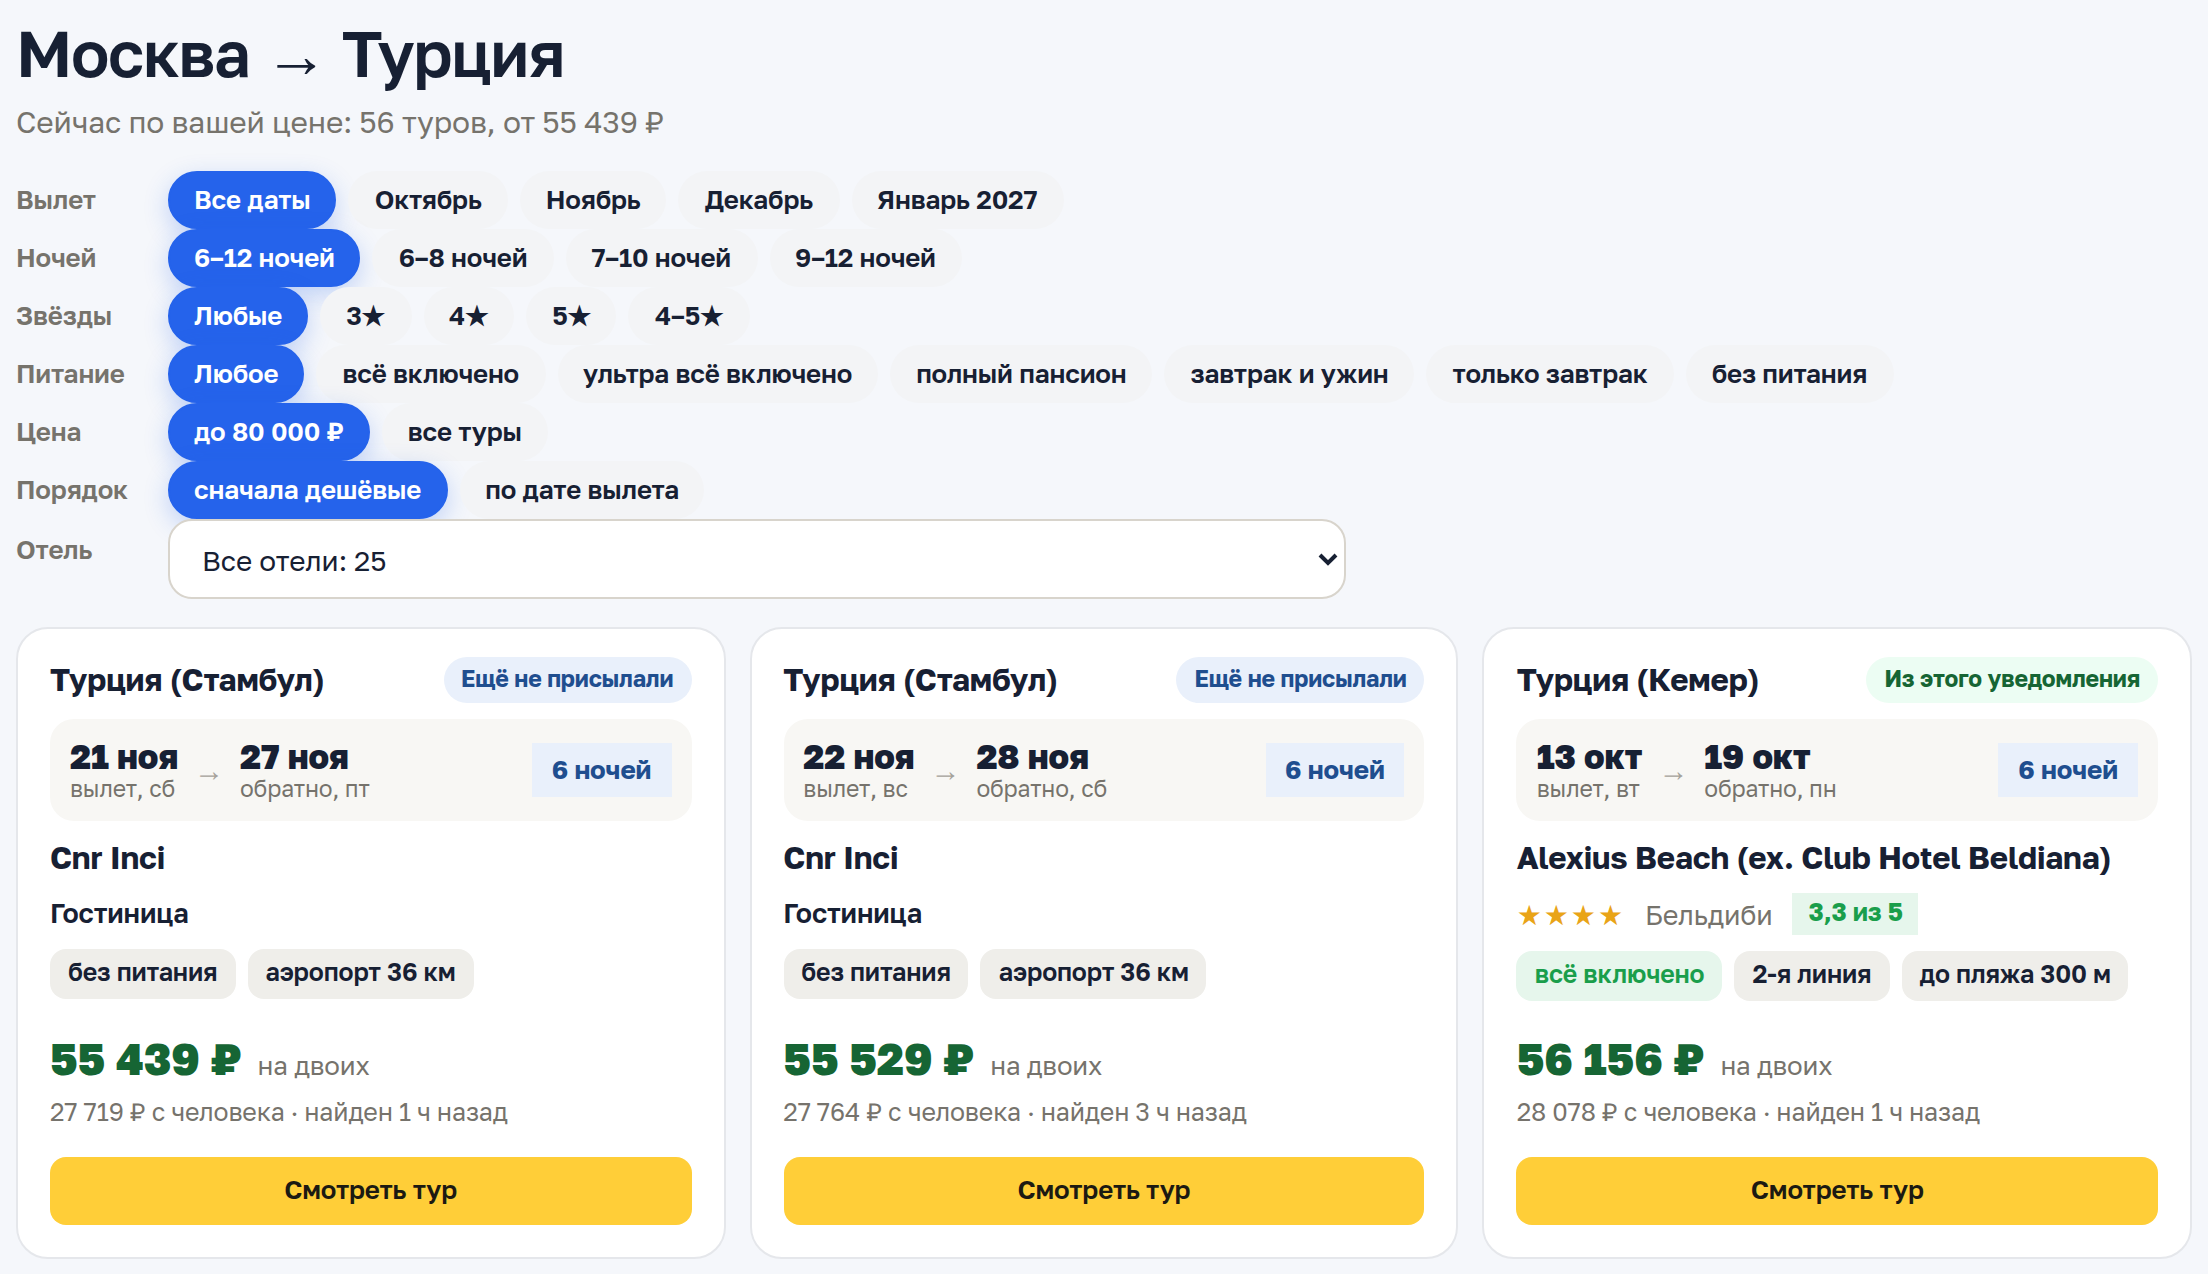The height and width of the screenshot is (1274, 2208).
Task: Select только завтрак meal plan
Action: 1549,374
